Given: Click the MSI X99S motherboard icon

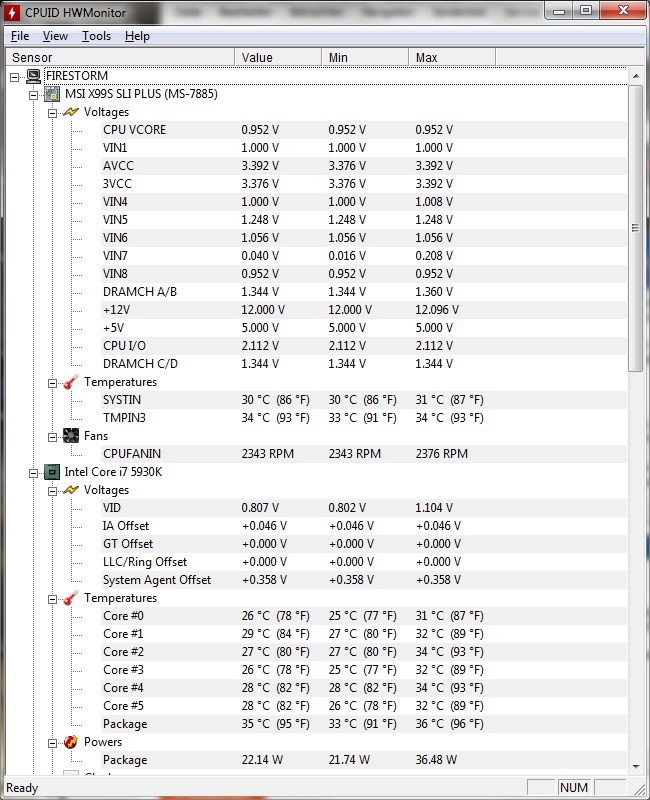Looking at the screenshot, I should point(52,94).
